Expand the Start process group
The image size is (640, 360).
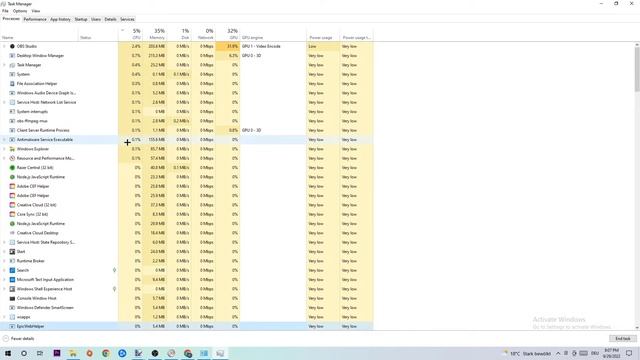click(4, 252)
